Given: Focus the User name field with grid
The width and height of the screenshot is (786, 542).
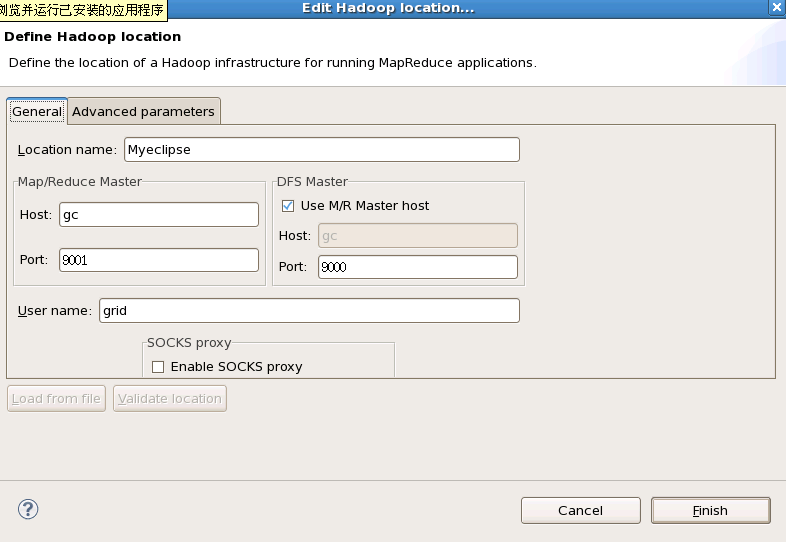Looking at the screenshot, I should [x=309, y=311].
